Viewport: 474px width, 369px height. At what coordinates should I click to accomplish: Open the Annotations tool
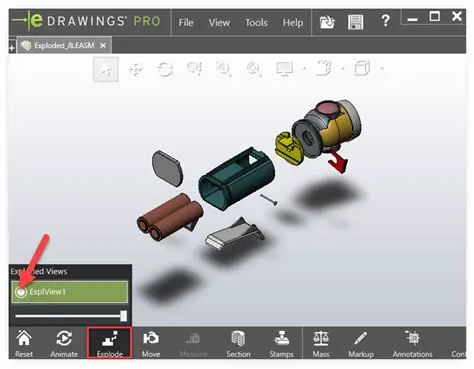pos(412,344)
